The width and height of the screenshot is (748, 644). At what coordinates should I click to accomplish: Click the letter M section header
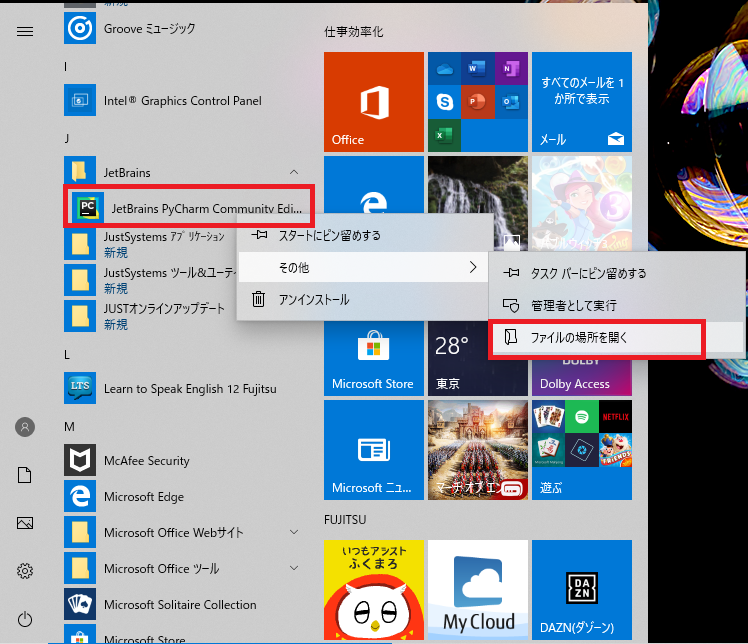tap(69, 426)
